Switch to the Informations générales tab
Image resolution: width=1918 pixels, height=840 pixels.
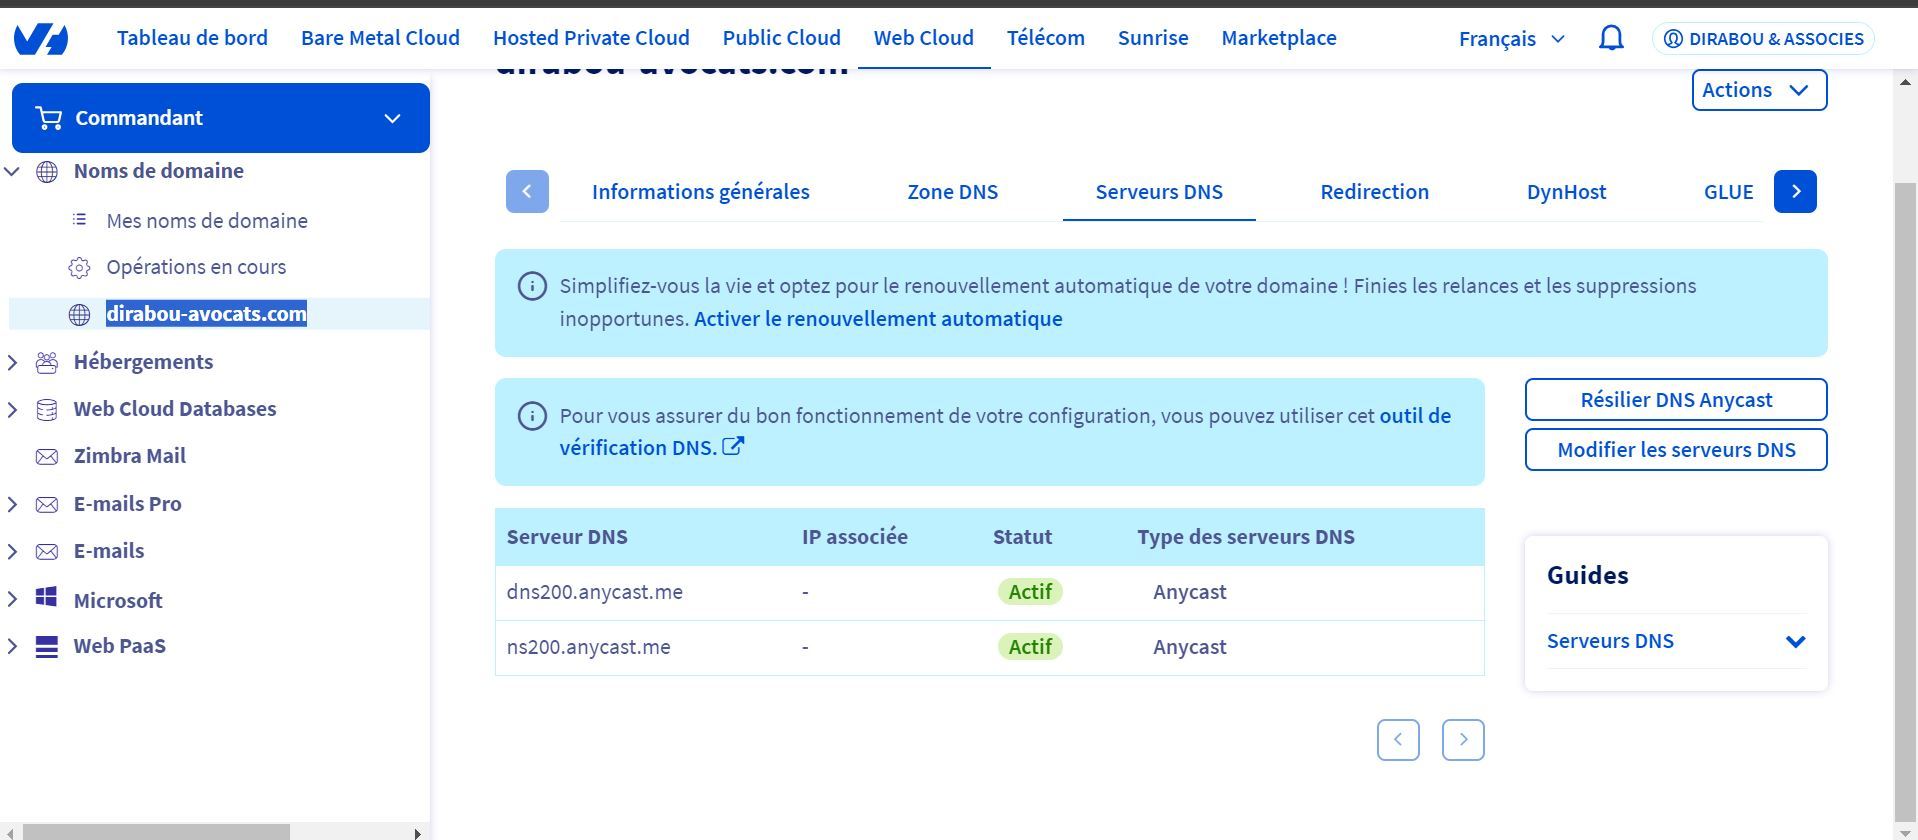pos(701,192)
